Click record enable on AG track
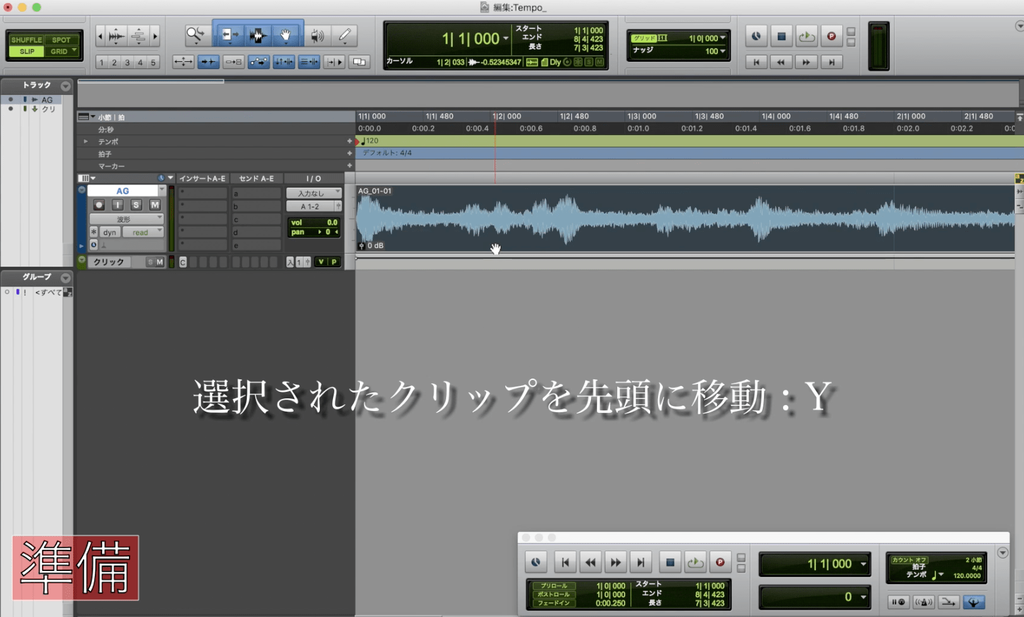Screen dimensions: 1024x617 (x=99, y=205)
